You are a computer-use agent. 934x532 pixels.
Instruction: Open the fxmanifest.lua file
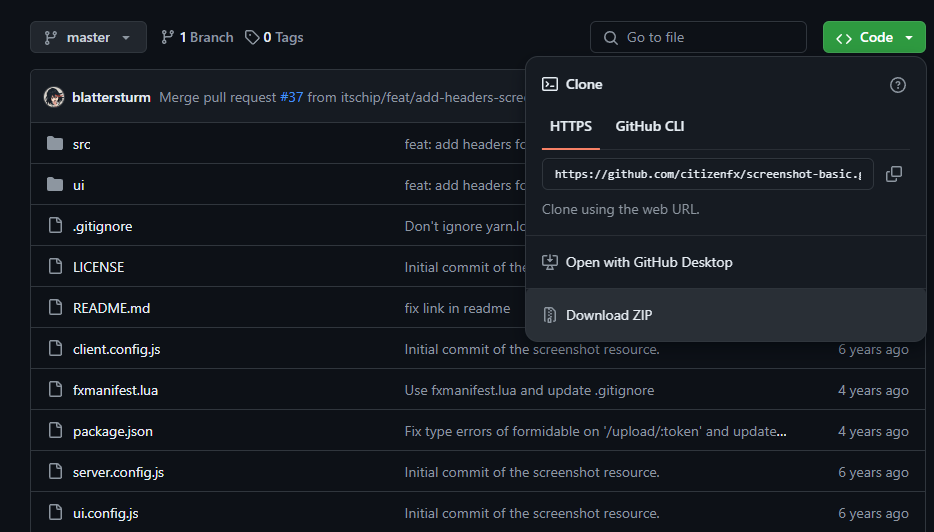point(116,391)
